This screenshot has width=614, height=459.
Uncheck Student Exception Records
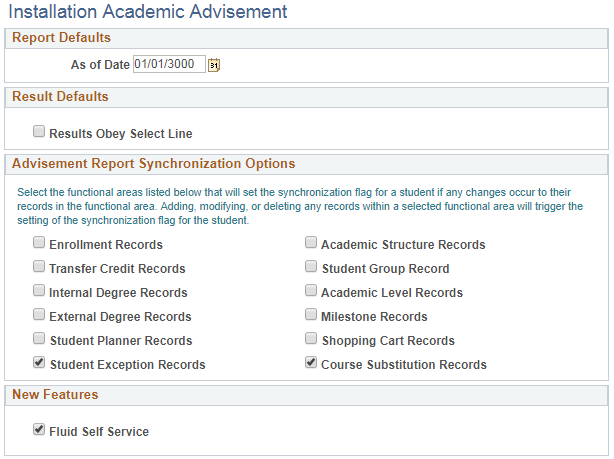39,363
